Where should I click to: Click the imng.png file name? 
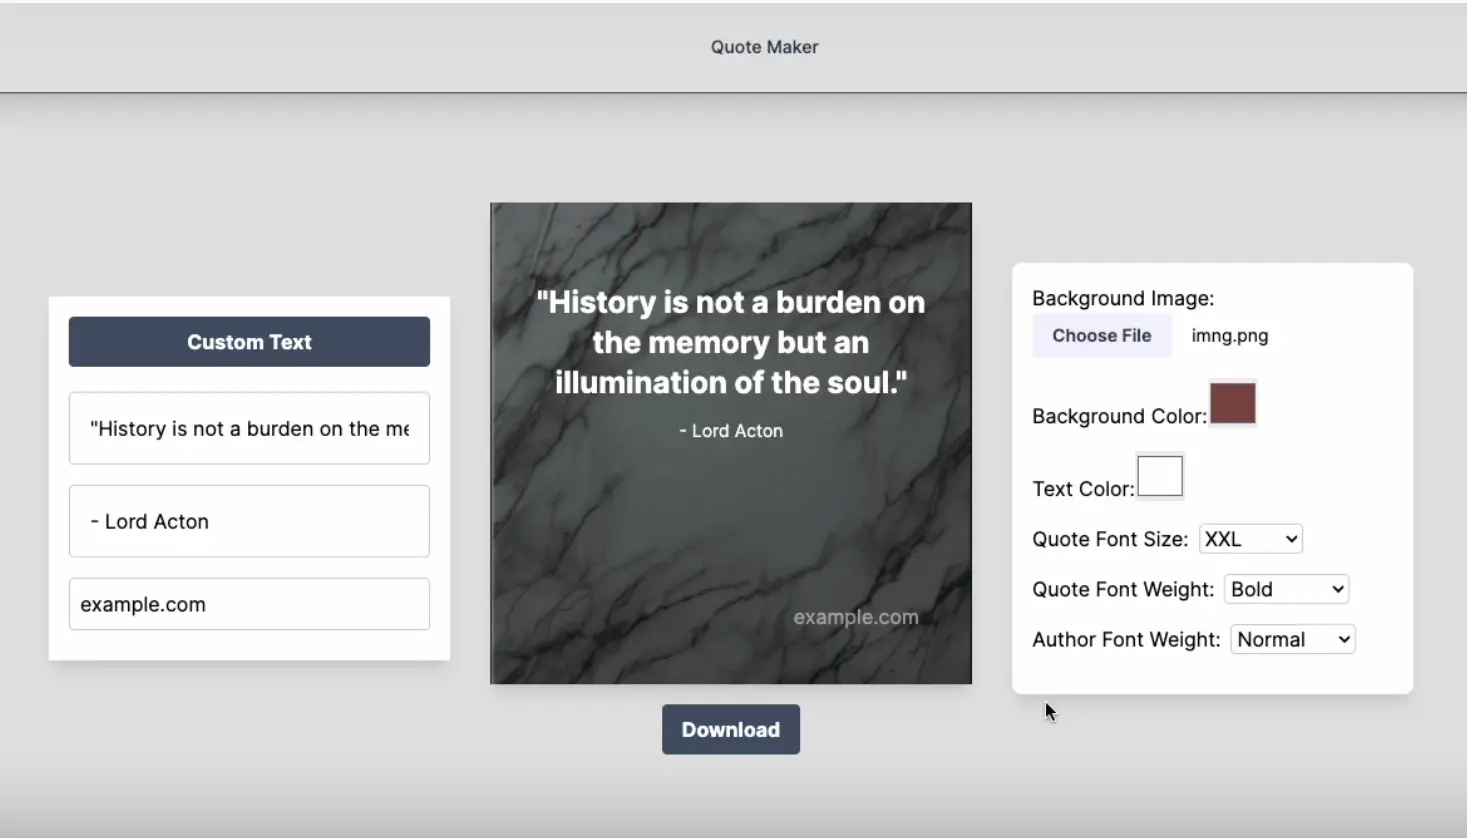[x=1229, y=335]
